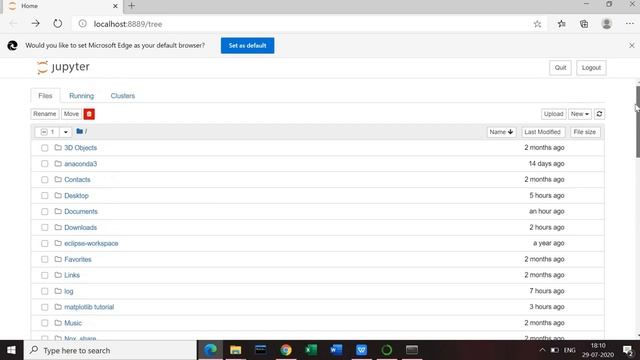Screen dimensions: 640x360
Task: Quit the Jupyter server
Action: pyautogui.click(x=560, y=67)
